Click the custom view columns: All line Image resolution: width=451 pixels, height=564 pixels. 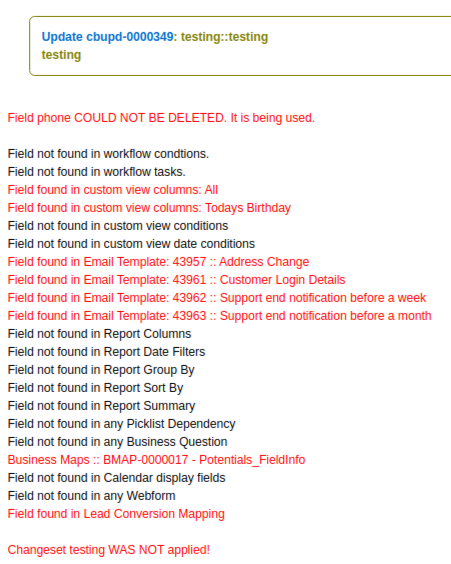pyautogui.click(x=113, y=190)
